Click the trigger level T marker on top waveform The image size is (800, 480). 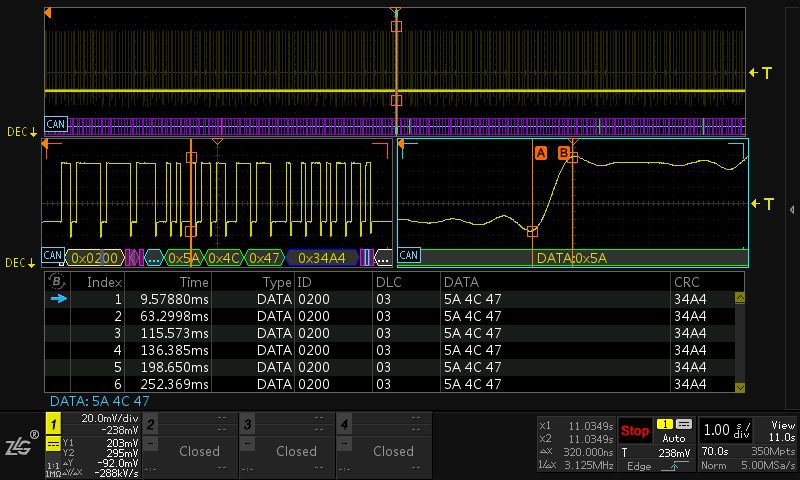[x=761, y=73]
